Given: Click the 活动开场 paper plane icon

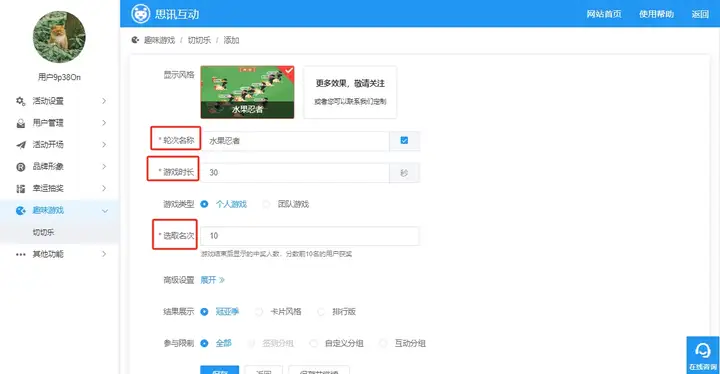Looking at the screenshot, I should pos(21,145).
